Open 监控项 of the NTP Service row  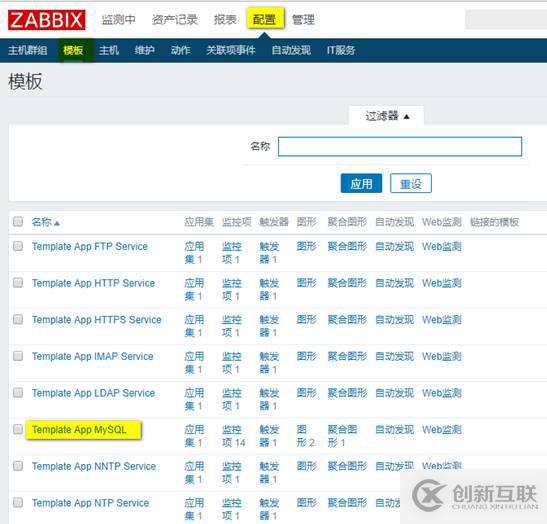coord(231,509)
